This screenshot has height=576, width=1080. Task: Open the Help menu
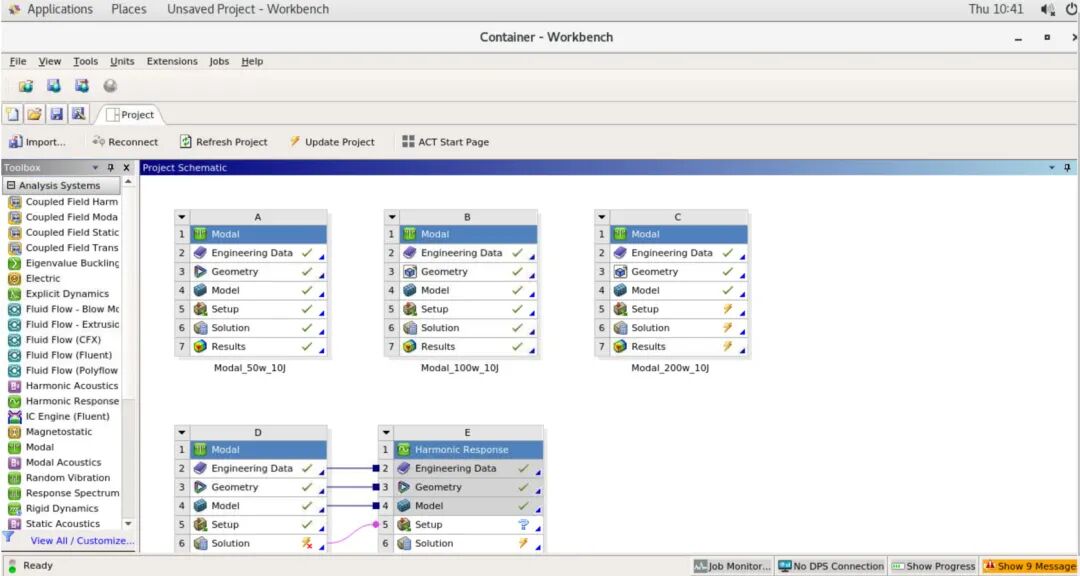pyautogui.click(x=252, y=61)
